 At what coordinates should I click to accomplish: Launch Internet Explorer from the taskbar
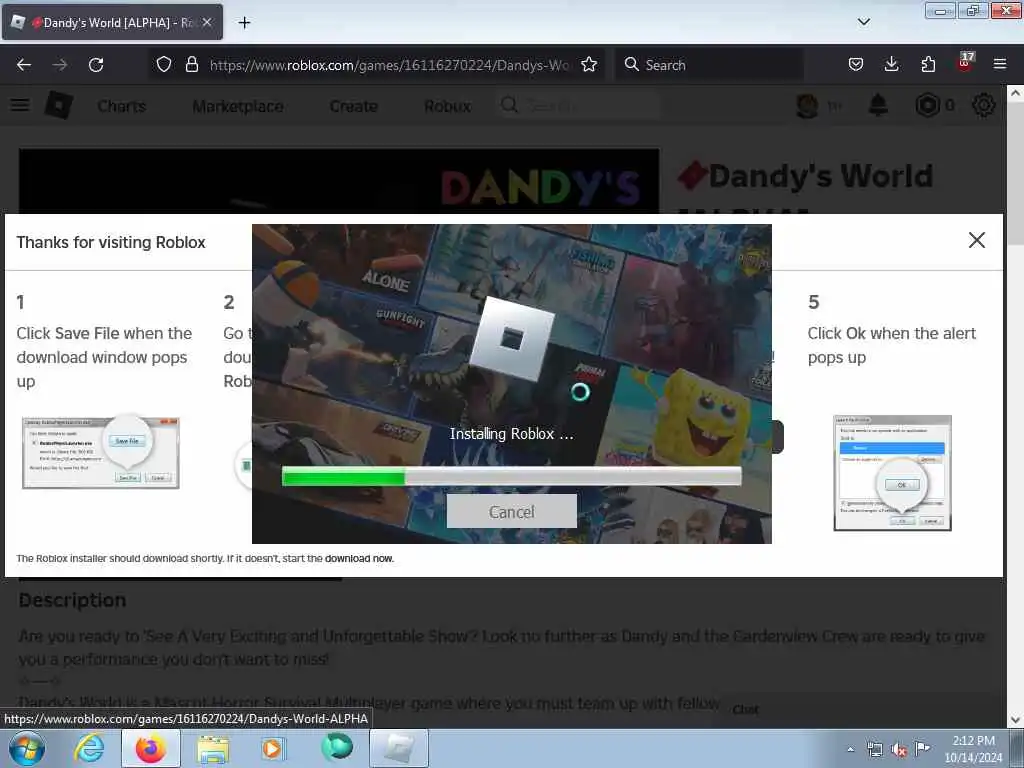click(89, 748)
